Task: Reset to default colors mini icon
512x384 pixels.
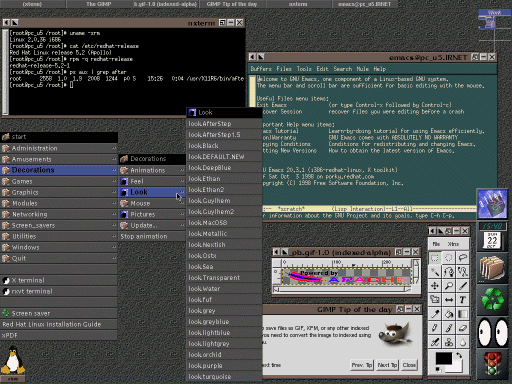Action: (x=438, y=370)
